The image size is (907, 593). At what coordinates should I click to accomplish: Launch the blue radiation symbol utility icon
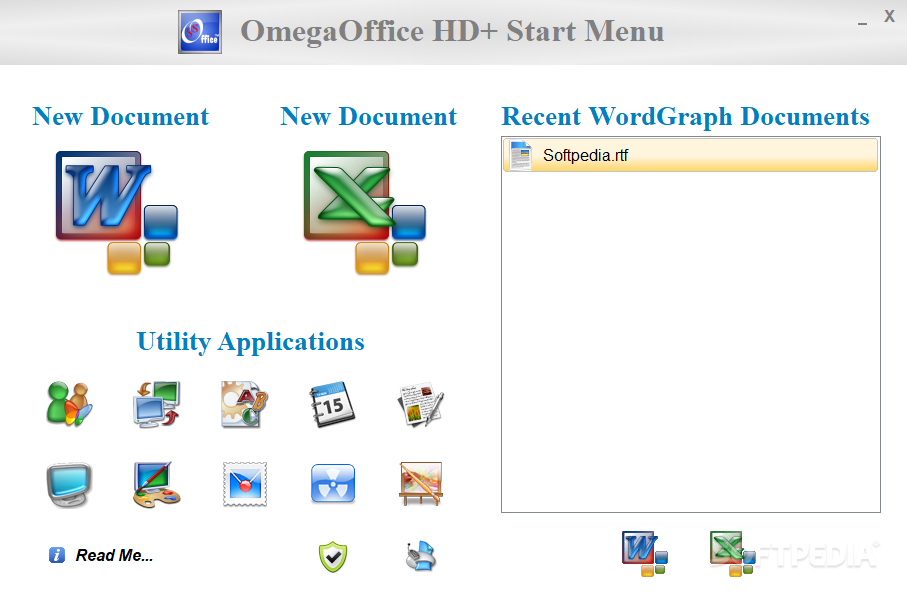tap(333, 483)
